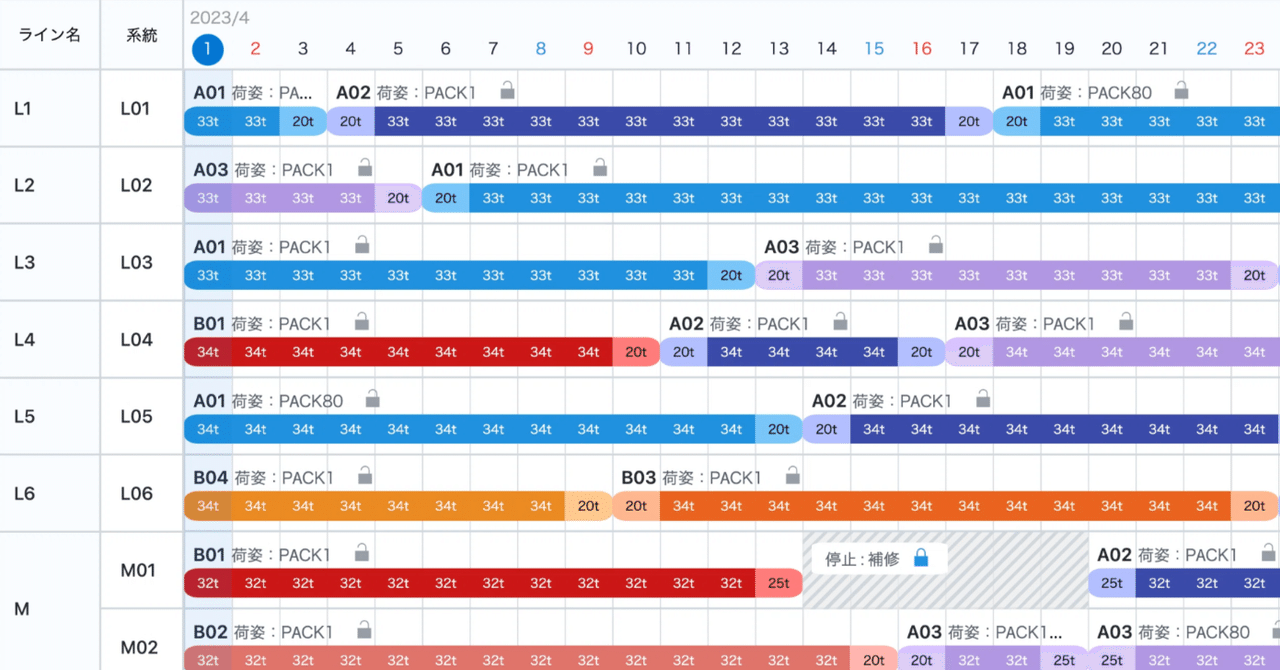The height and width of the screenshot is (670, 1280).
Task: Click lock icon for A01 PACK1 in L02
Action: [600, 168]
